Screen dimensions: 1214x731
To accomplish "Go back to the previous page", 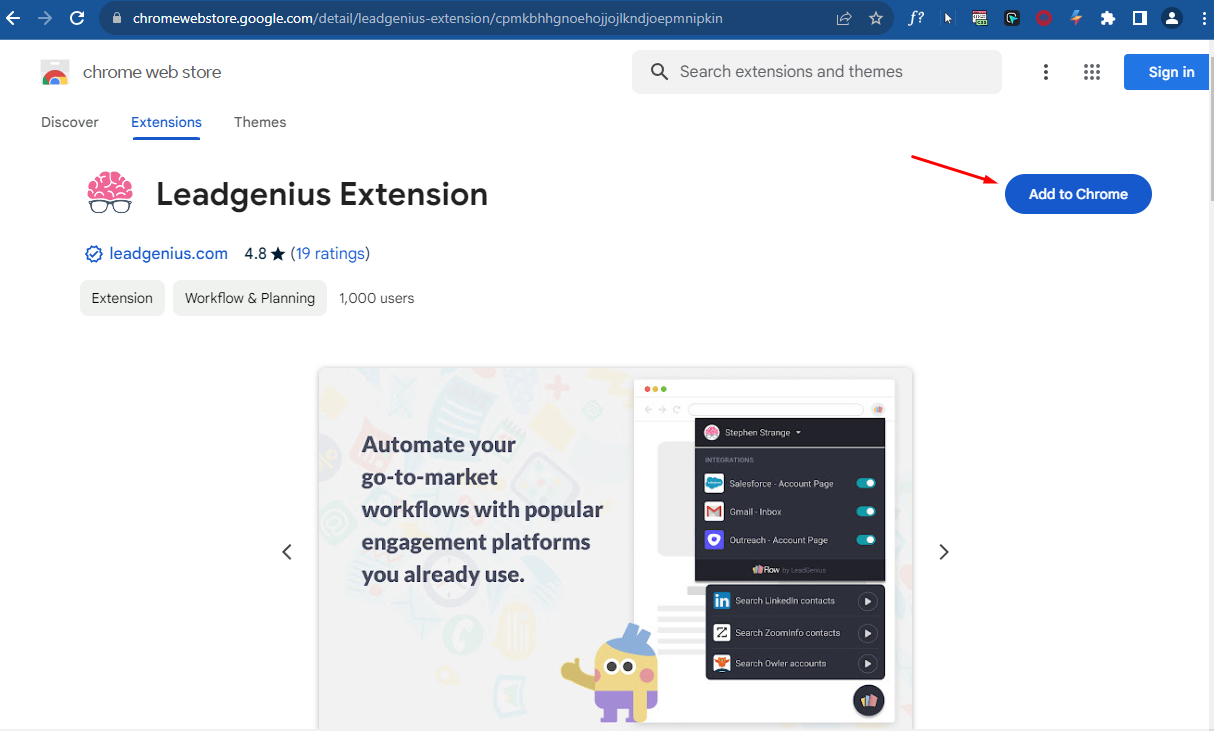I will 14,18.
